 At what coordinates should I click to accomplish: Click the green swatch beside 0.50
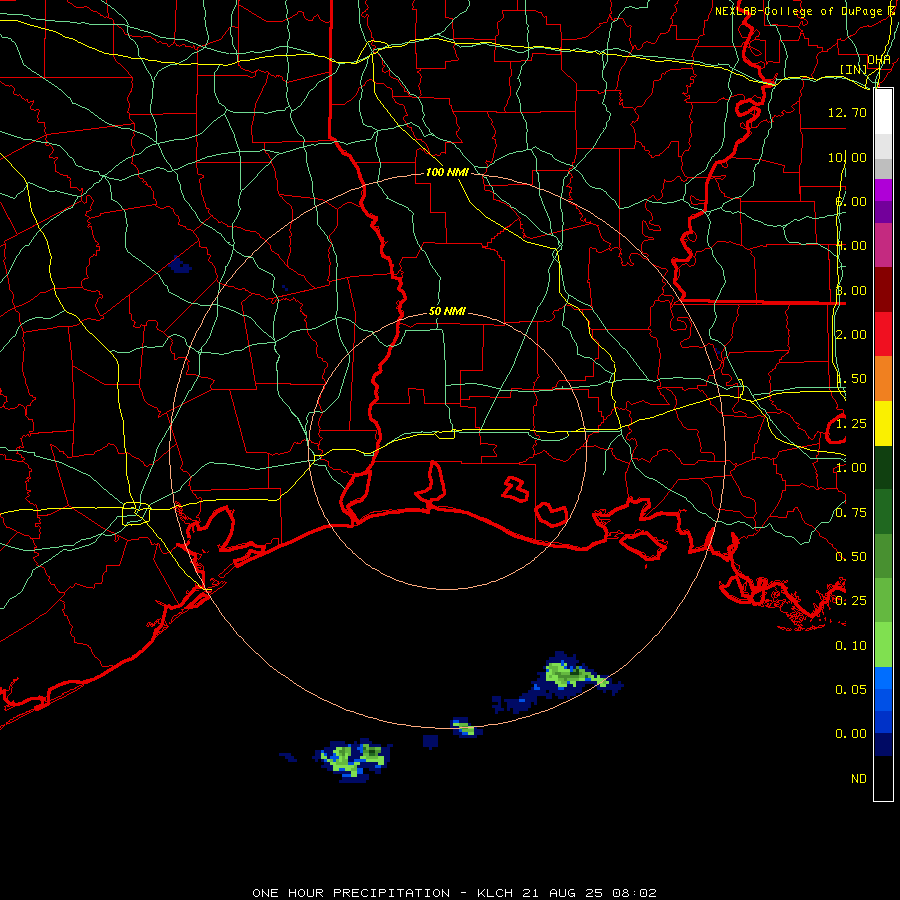(883, 556)
